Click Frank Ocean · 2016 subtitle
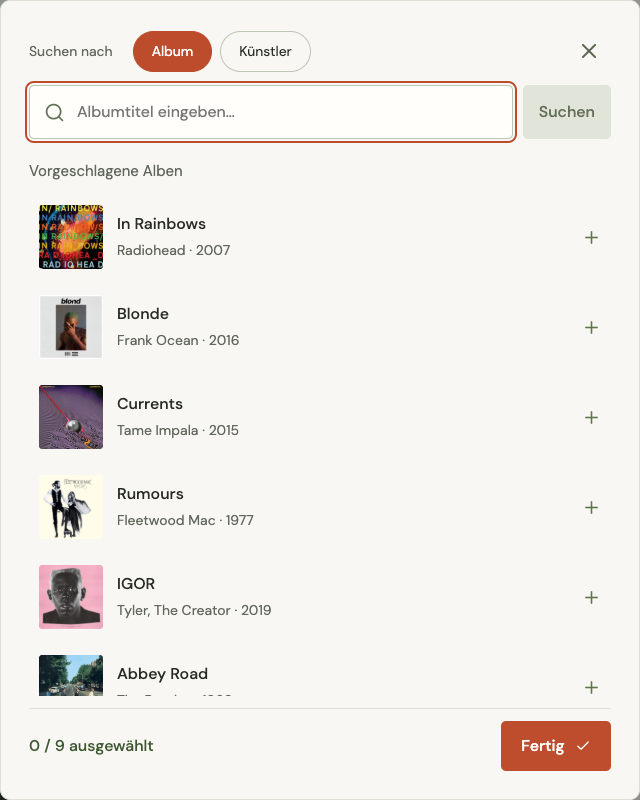The image size is (640, 800). [178, 340]
